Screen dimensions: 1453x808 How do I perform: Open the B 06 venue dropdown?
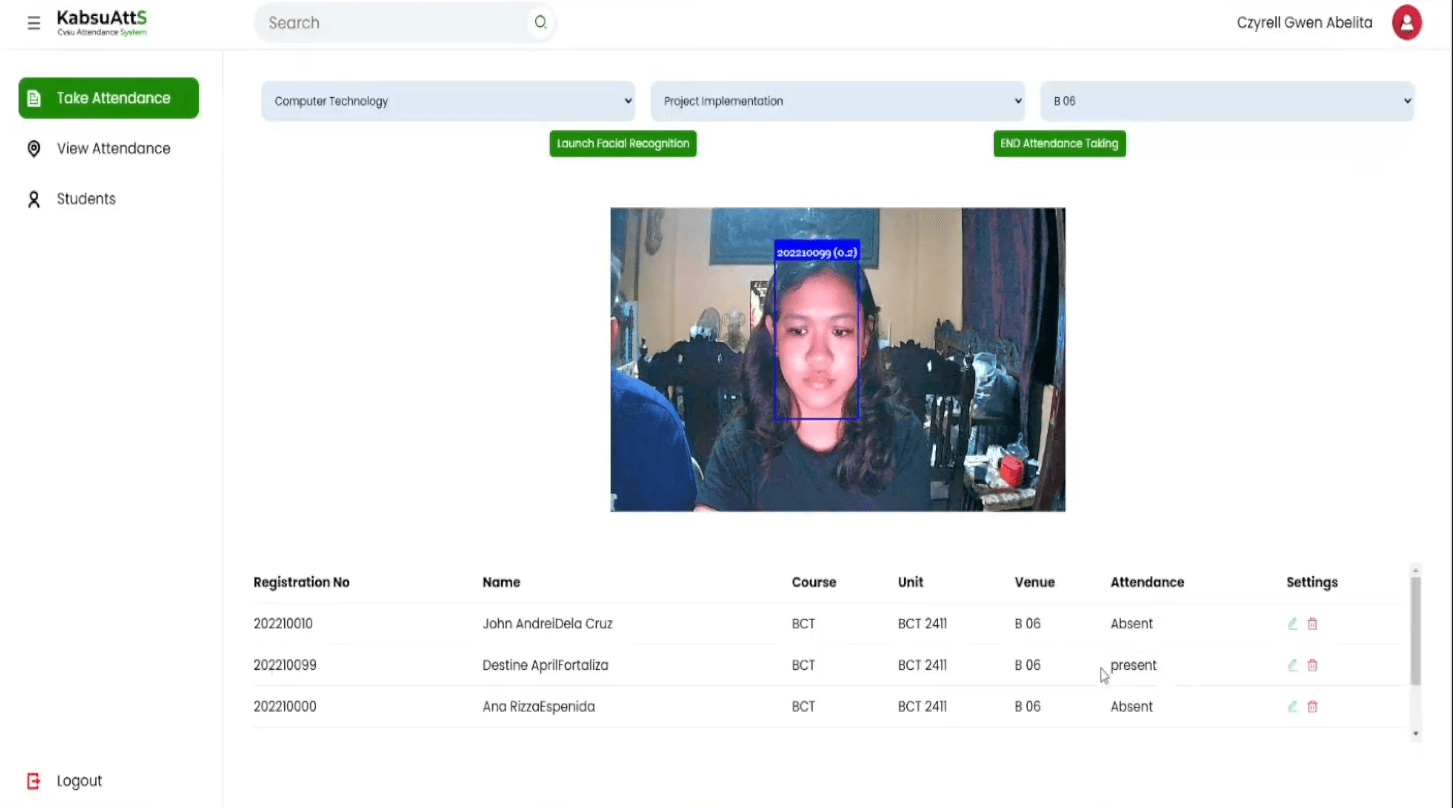point(1226,100)
